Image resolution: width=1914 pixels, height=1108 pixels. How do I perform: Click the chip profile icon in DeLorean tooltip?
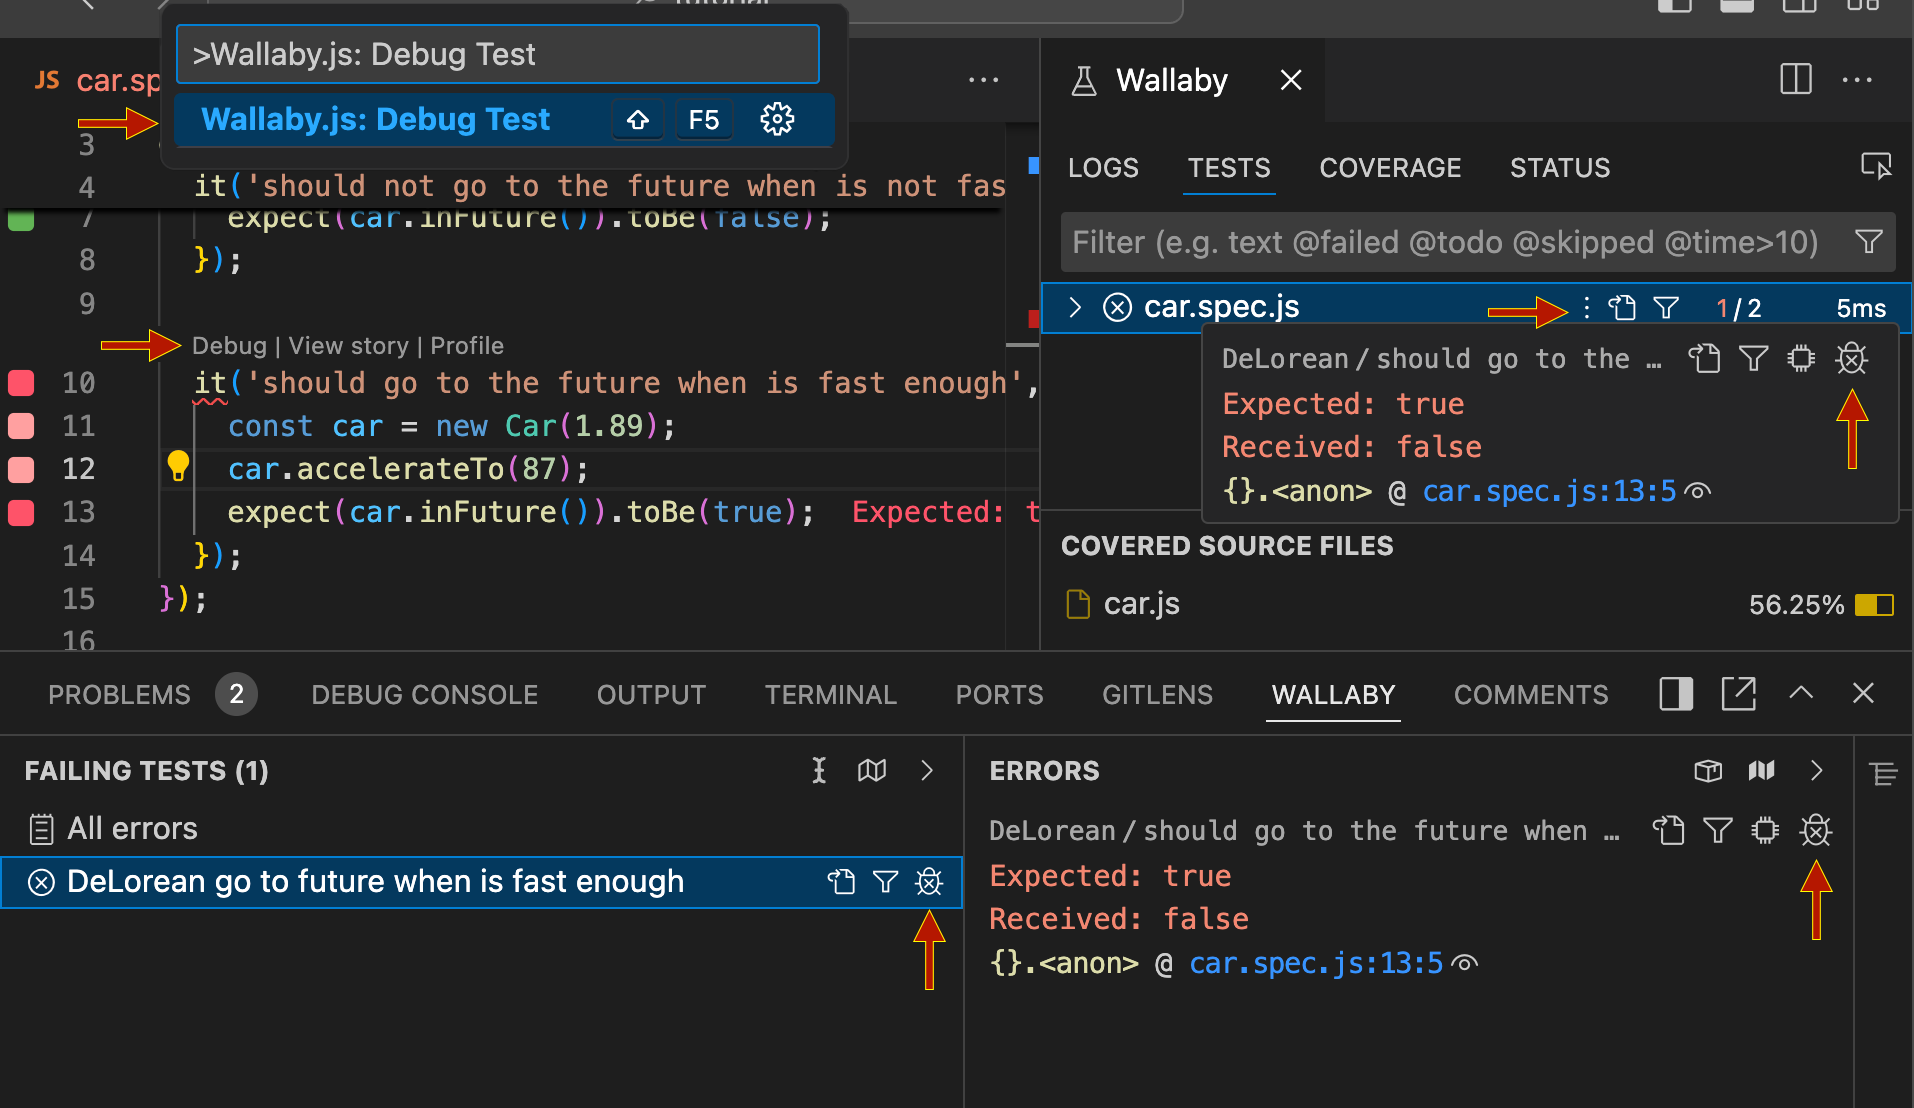point(1802,358)
